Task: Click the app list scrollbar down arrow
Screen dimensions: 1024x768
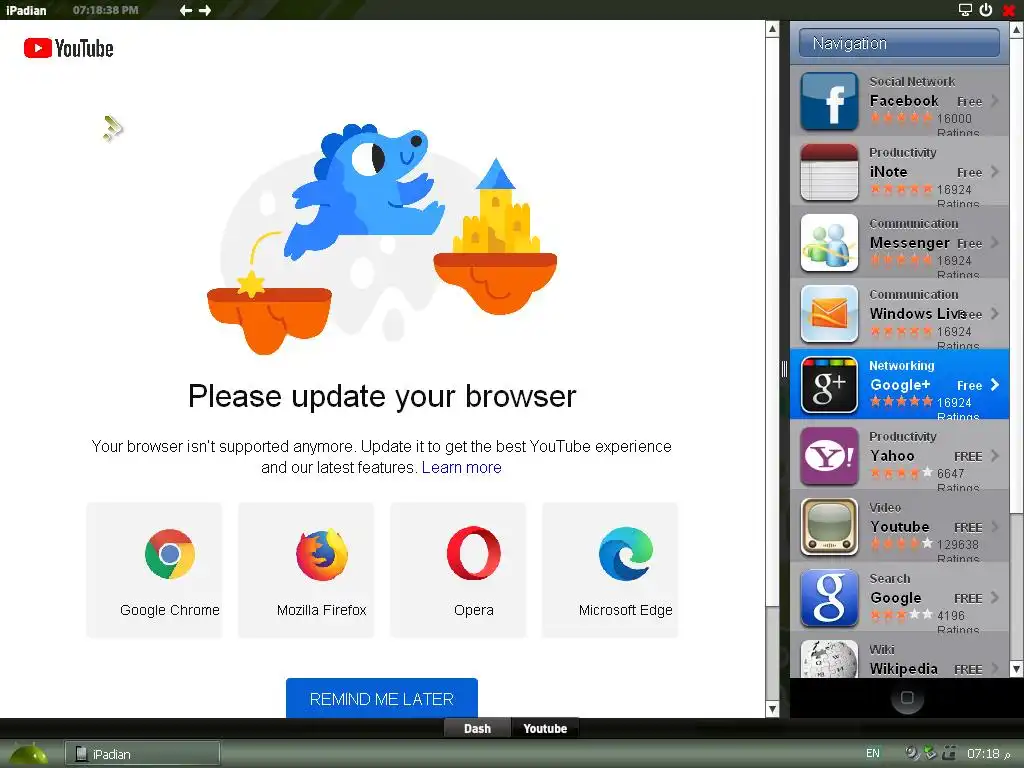Action: [1016, 669]
